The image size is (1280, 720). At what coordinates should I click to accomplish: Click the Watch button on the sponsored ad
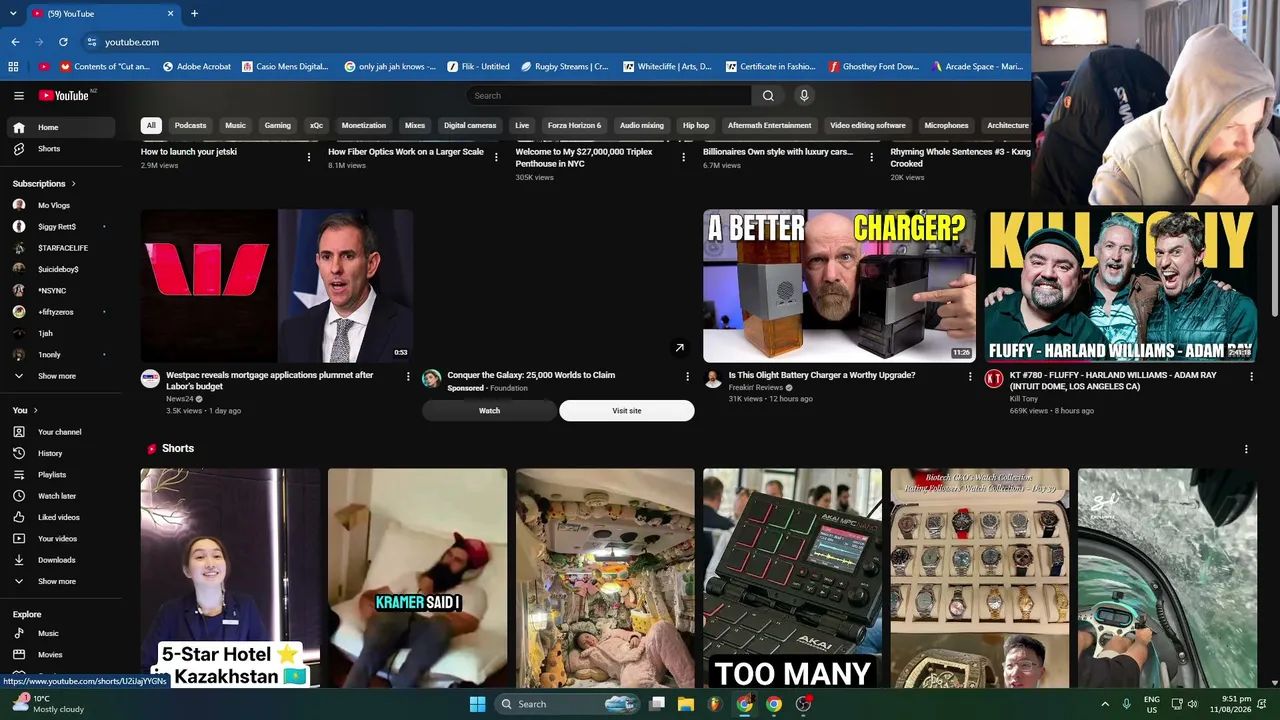(489, 411)
